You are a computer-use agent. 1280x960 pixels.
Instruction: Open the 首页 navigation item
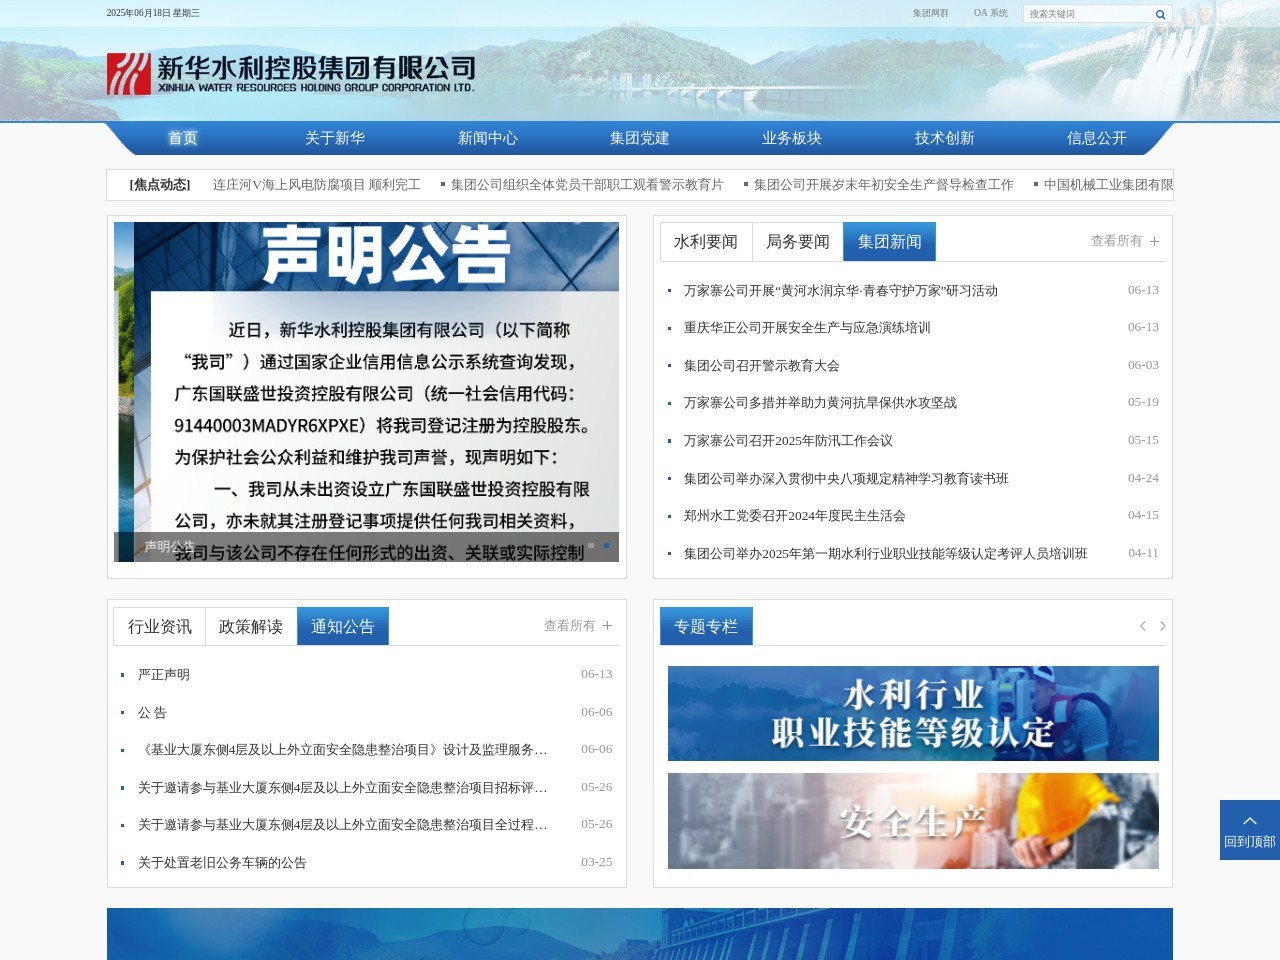(183, 138)
